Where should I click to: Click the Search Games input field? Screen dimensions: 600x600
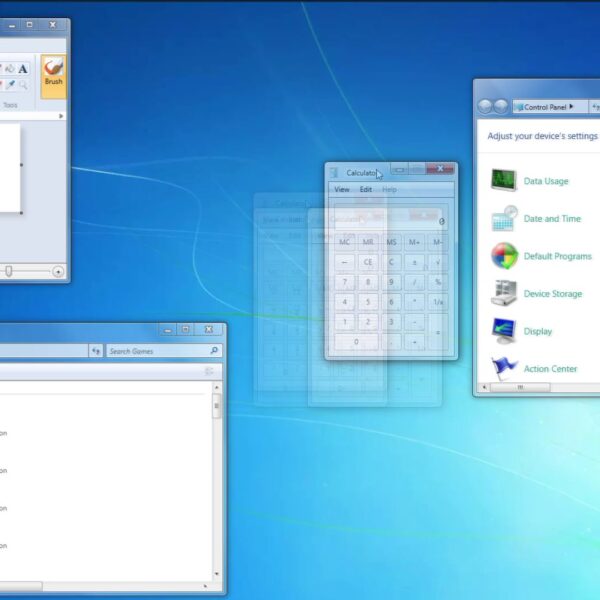click(164, 351)
